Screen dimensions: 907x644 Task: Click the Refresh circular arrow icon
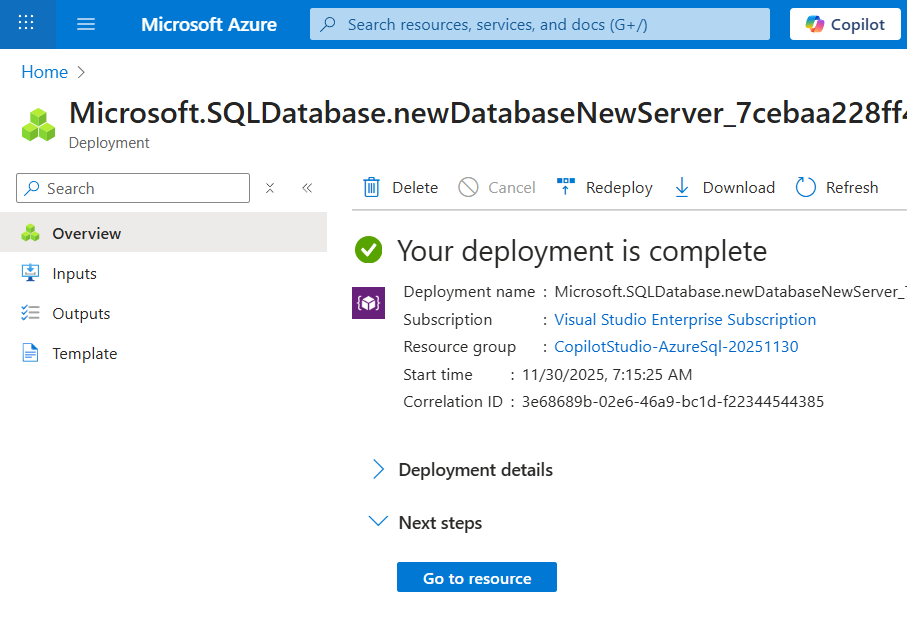[x=806, y=187]
